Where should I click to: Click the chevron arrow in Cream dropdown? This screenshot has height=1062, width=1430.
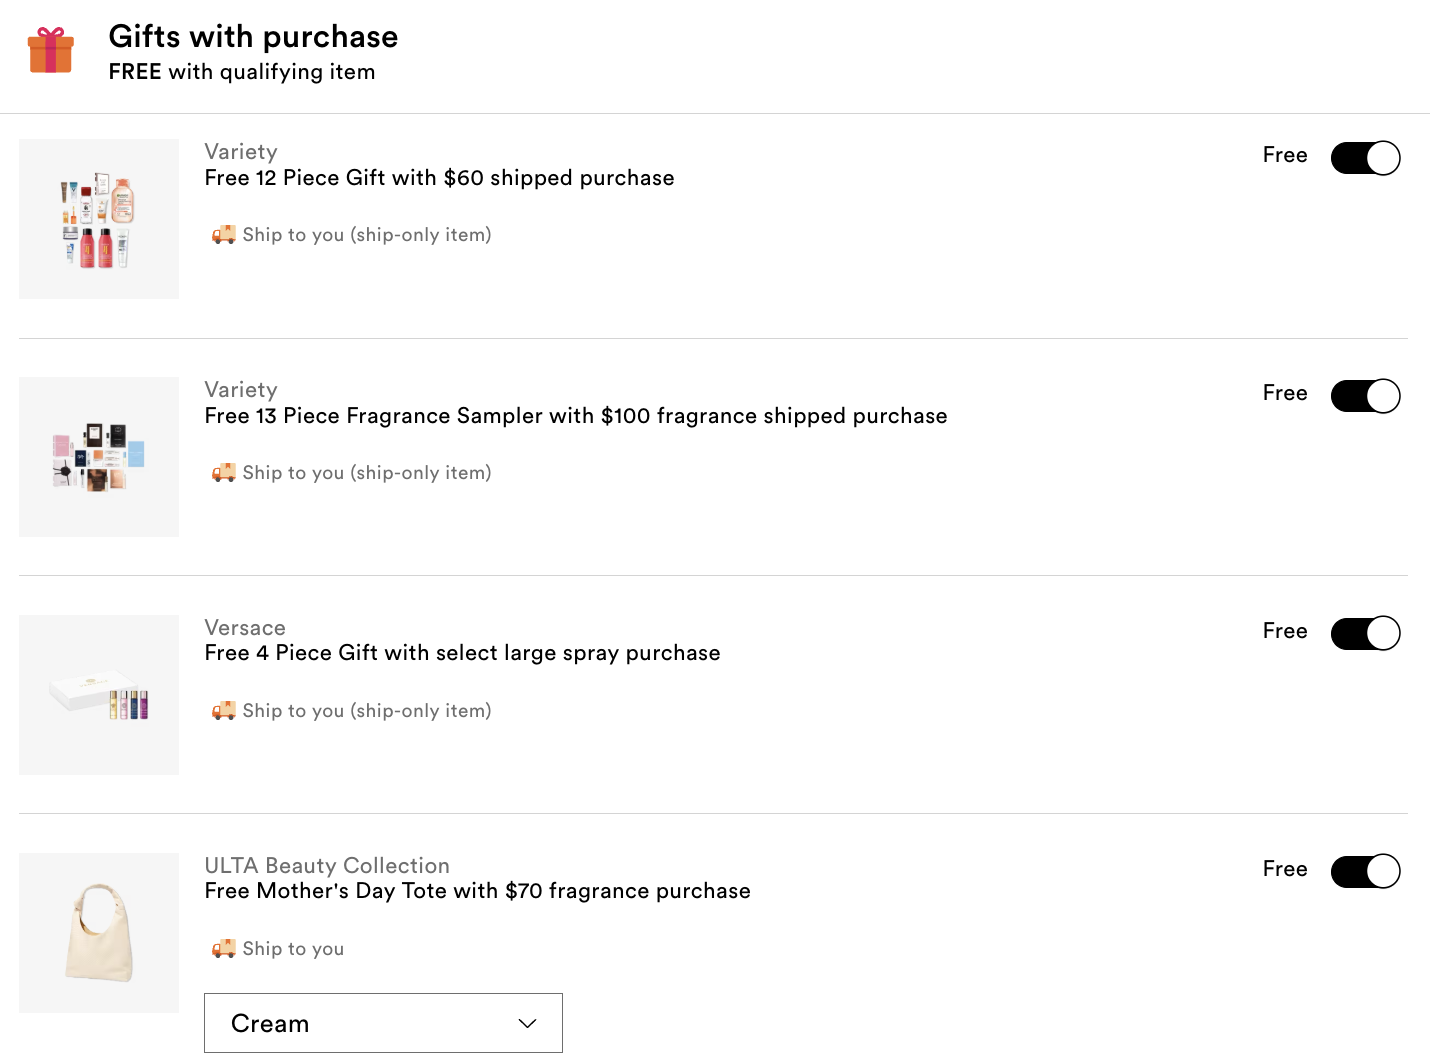coord(528,1023)
